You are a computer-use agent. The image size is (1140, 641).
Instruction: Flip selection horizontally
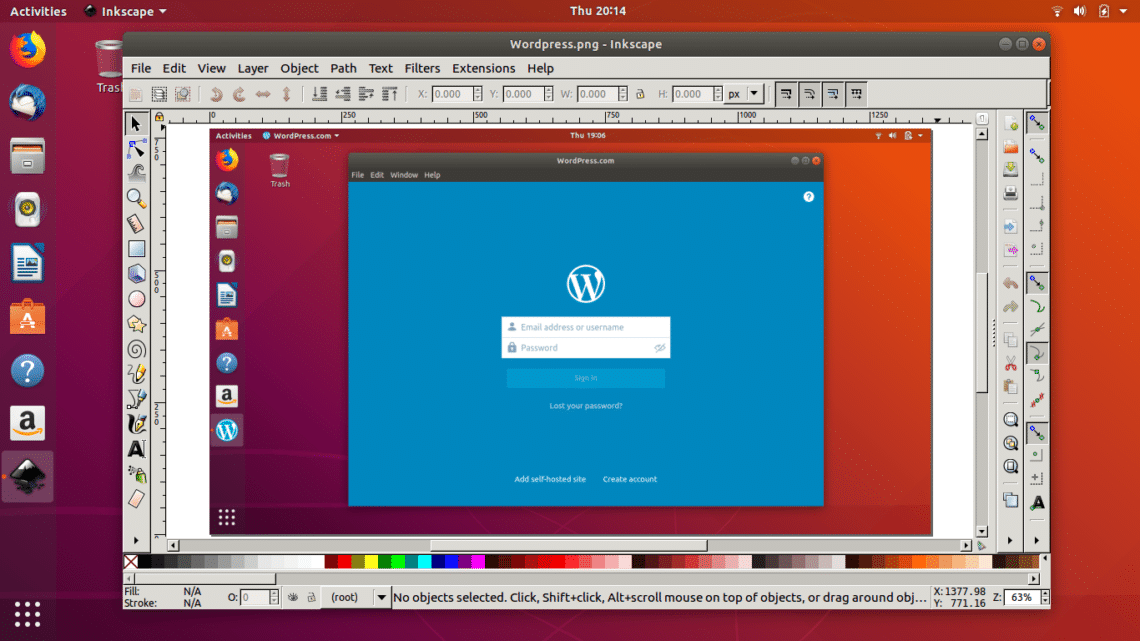tap(263, 94)
